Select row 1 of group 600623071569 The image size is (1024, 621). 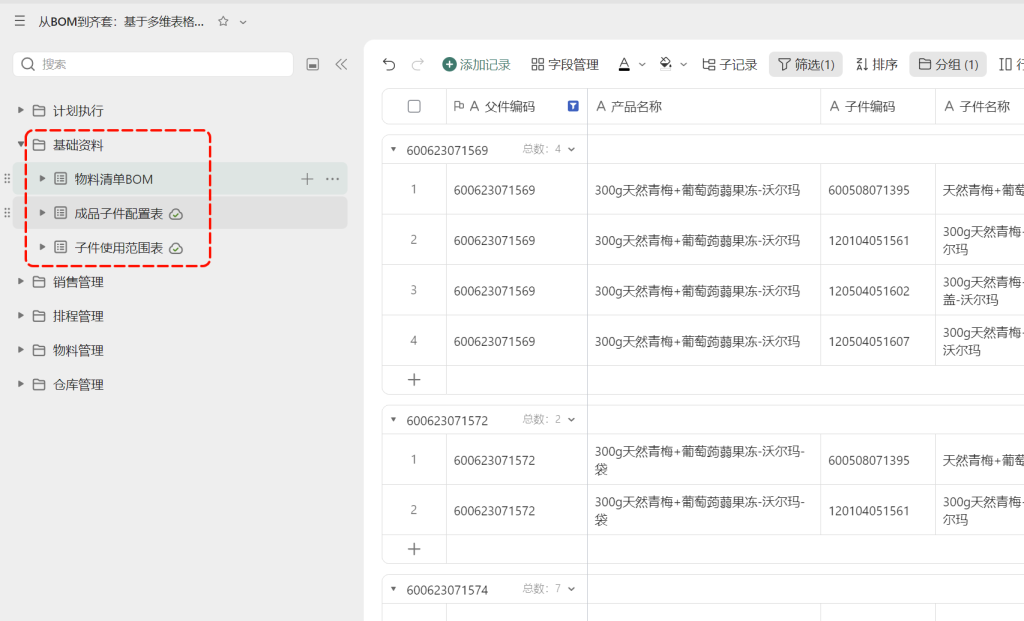pos(413,189)
